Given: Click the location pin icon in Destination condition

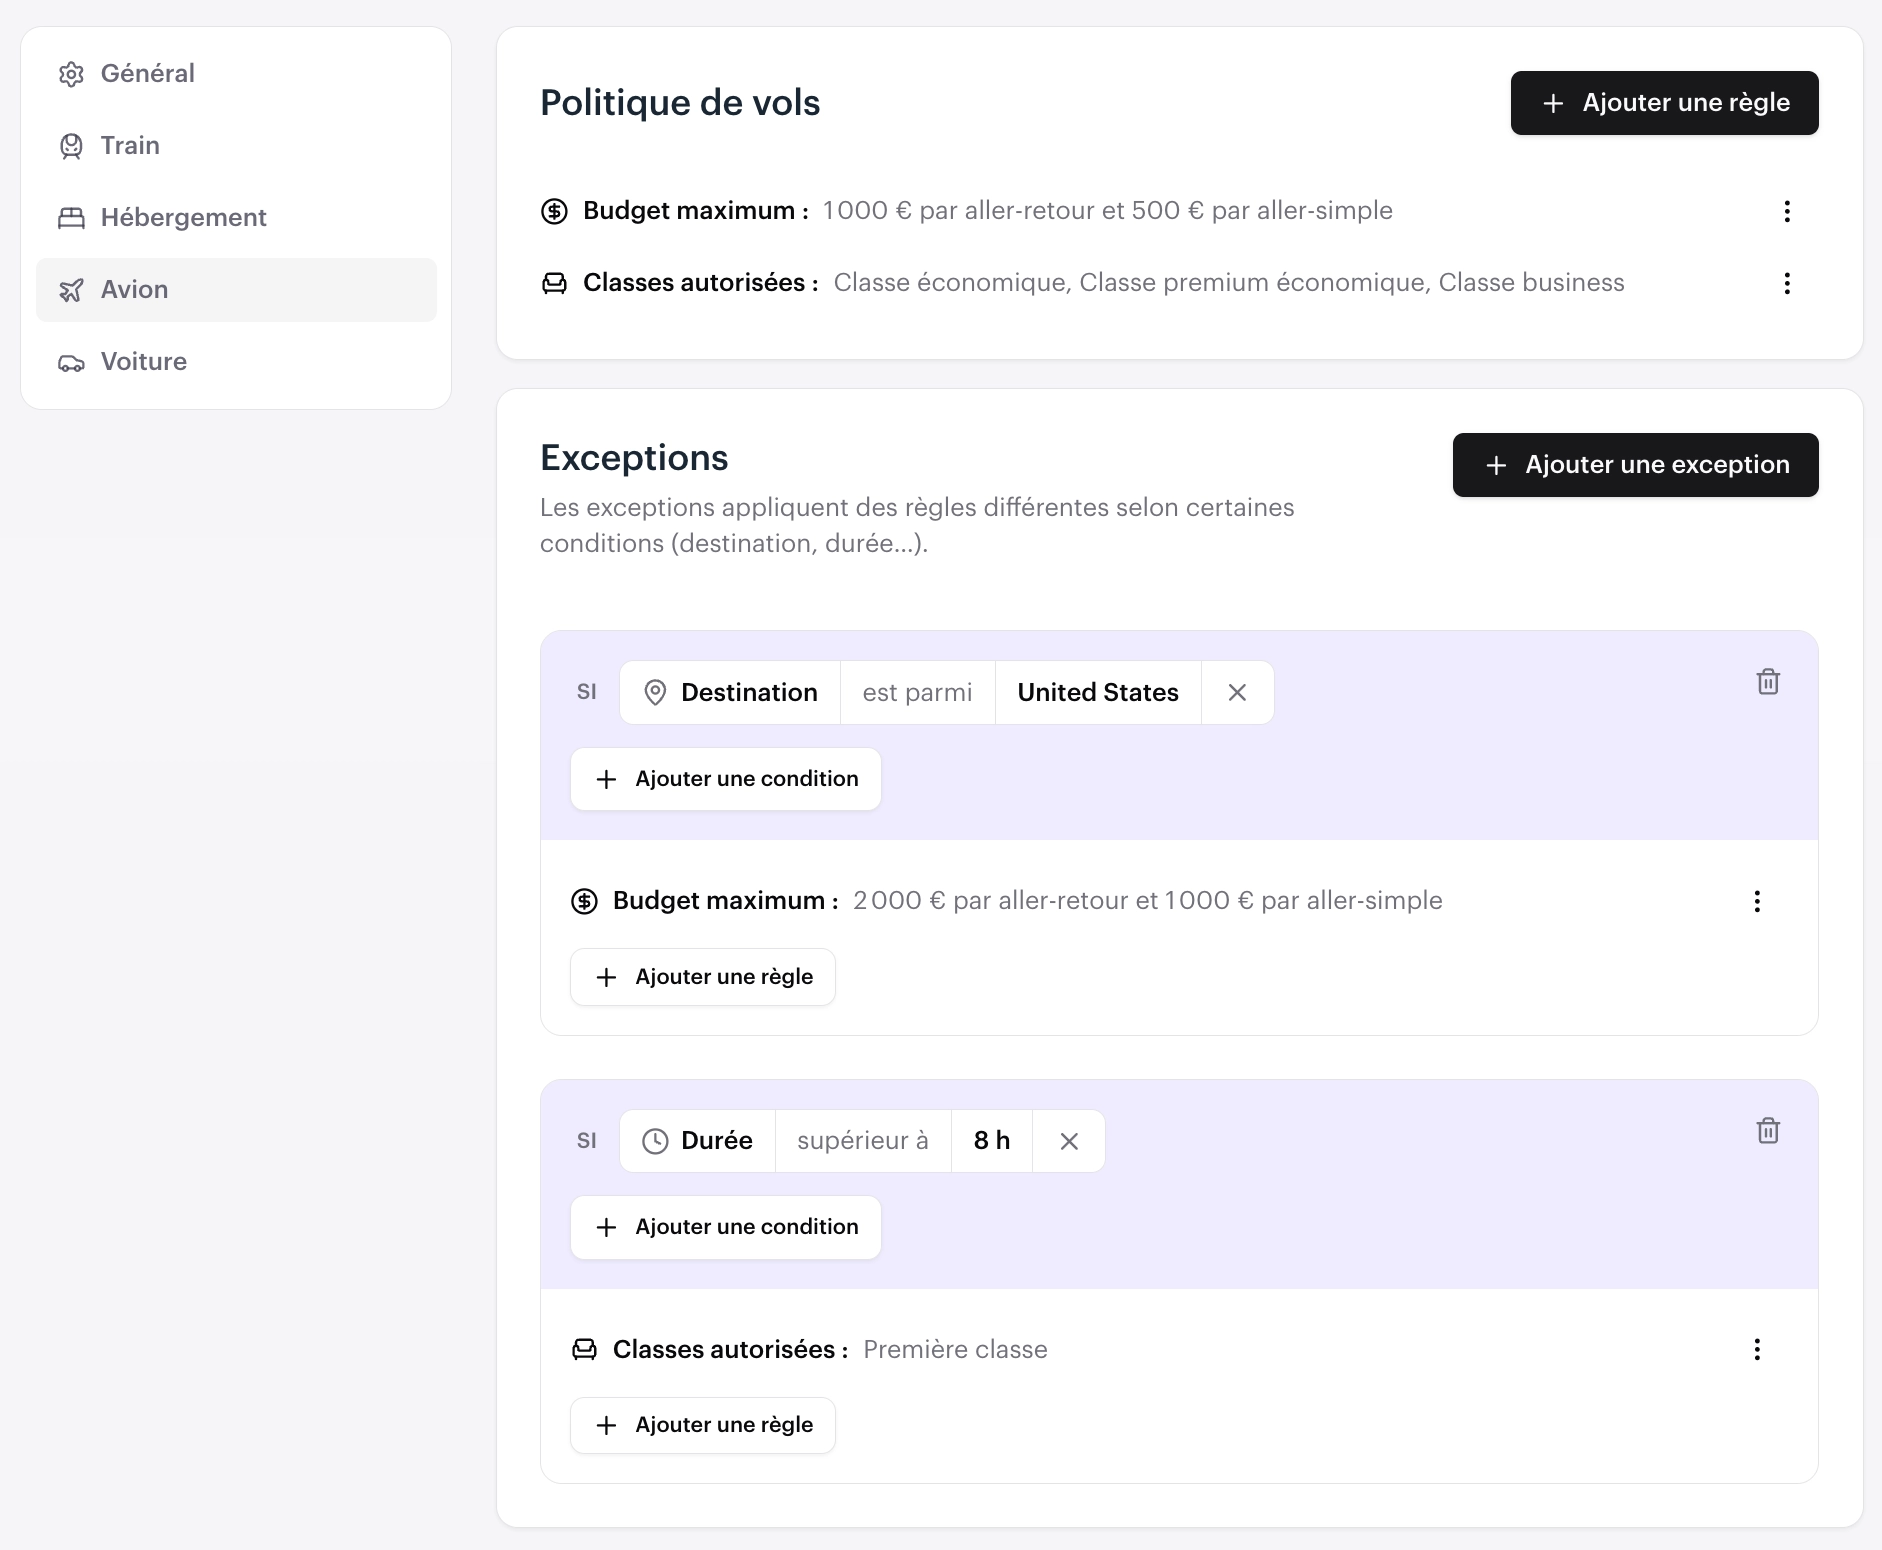Looking at the screenshot, I should click(x=655, y=692).
